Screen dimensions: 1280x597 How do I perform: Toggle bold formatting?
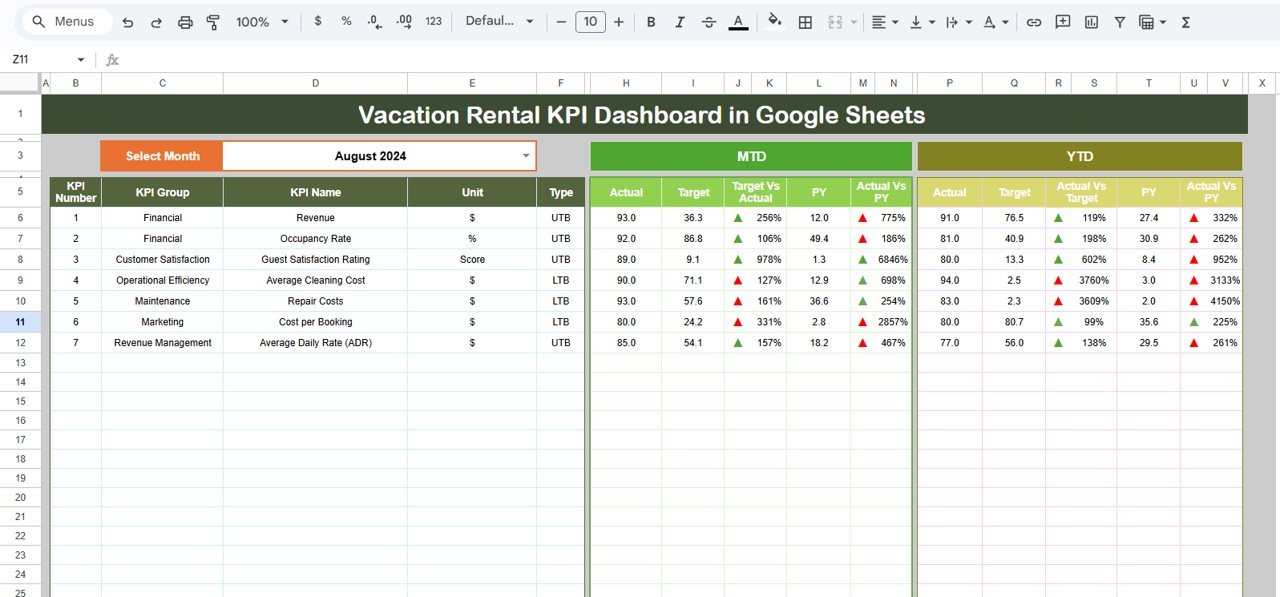[651, 20]
